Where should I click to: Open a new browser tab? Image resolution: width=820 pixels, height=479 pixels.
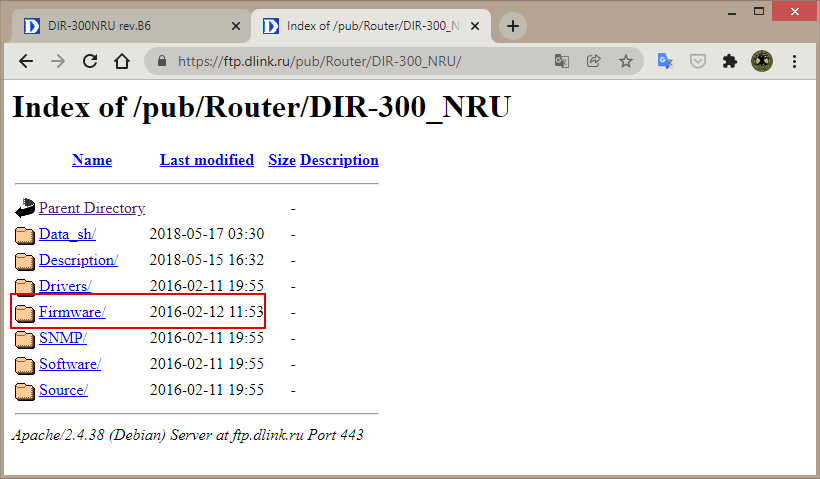[513, 26]
